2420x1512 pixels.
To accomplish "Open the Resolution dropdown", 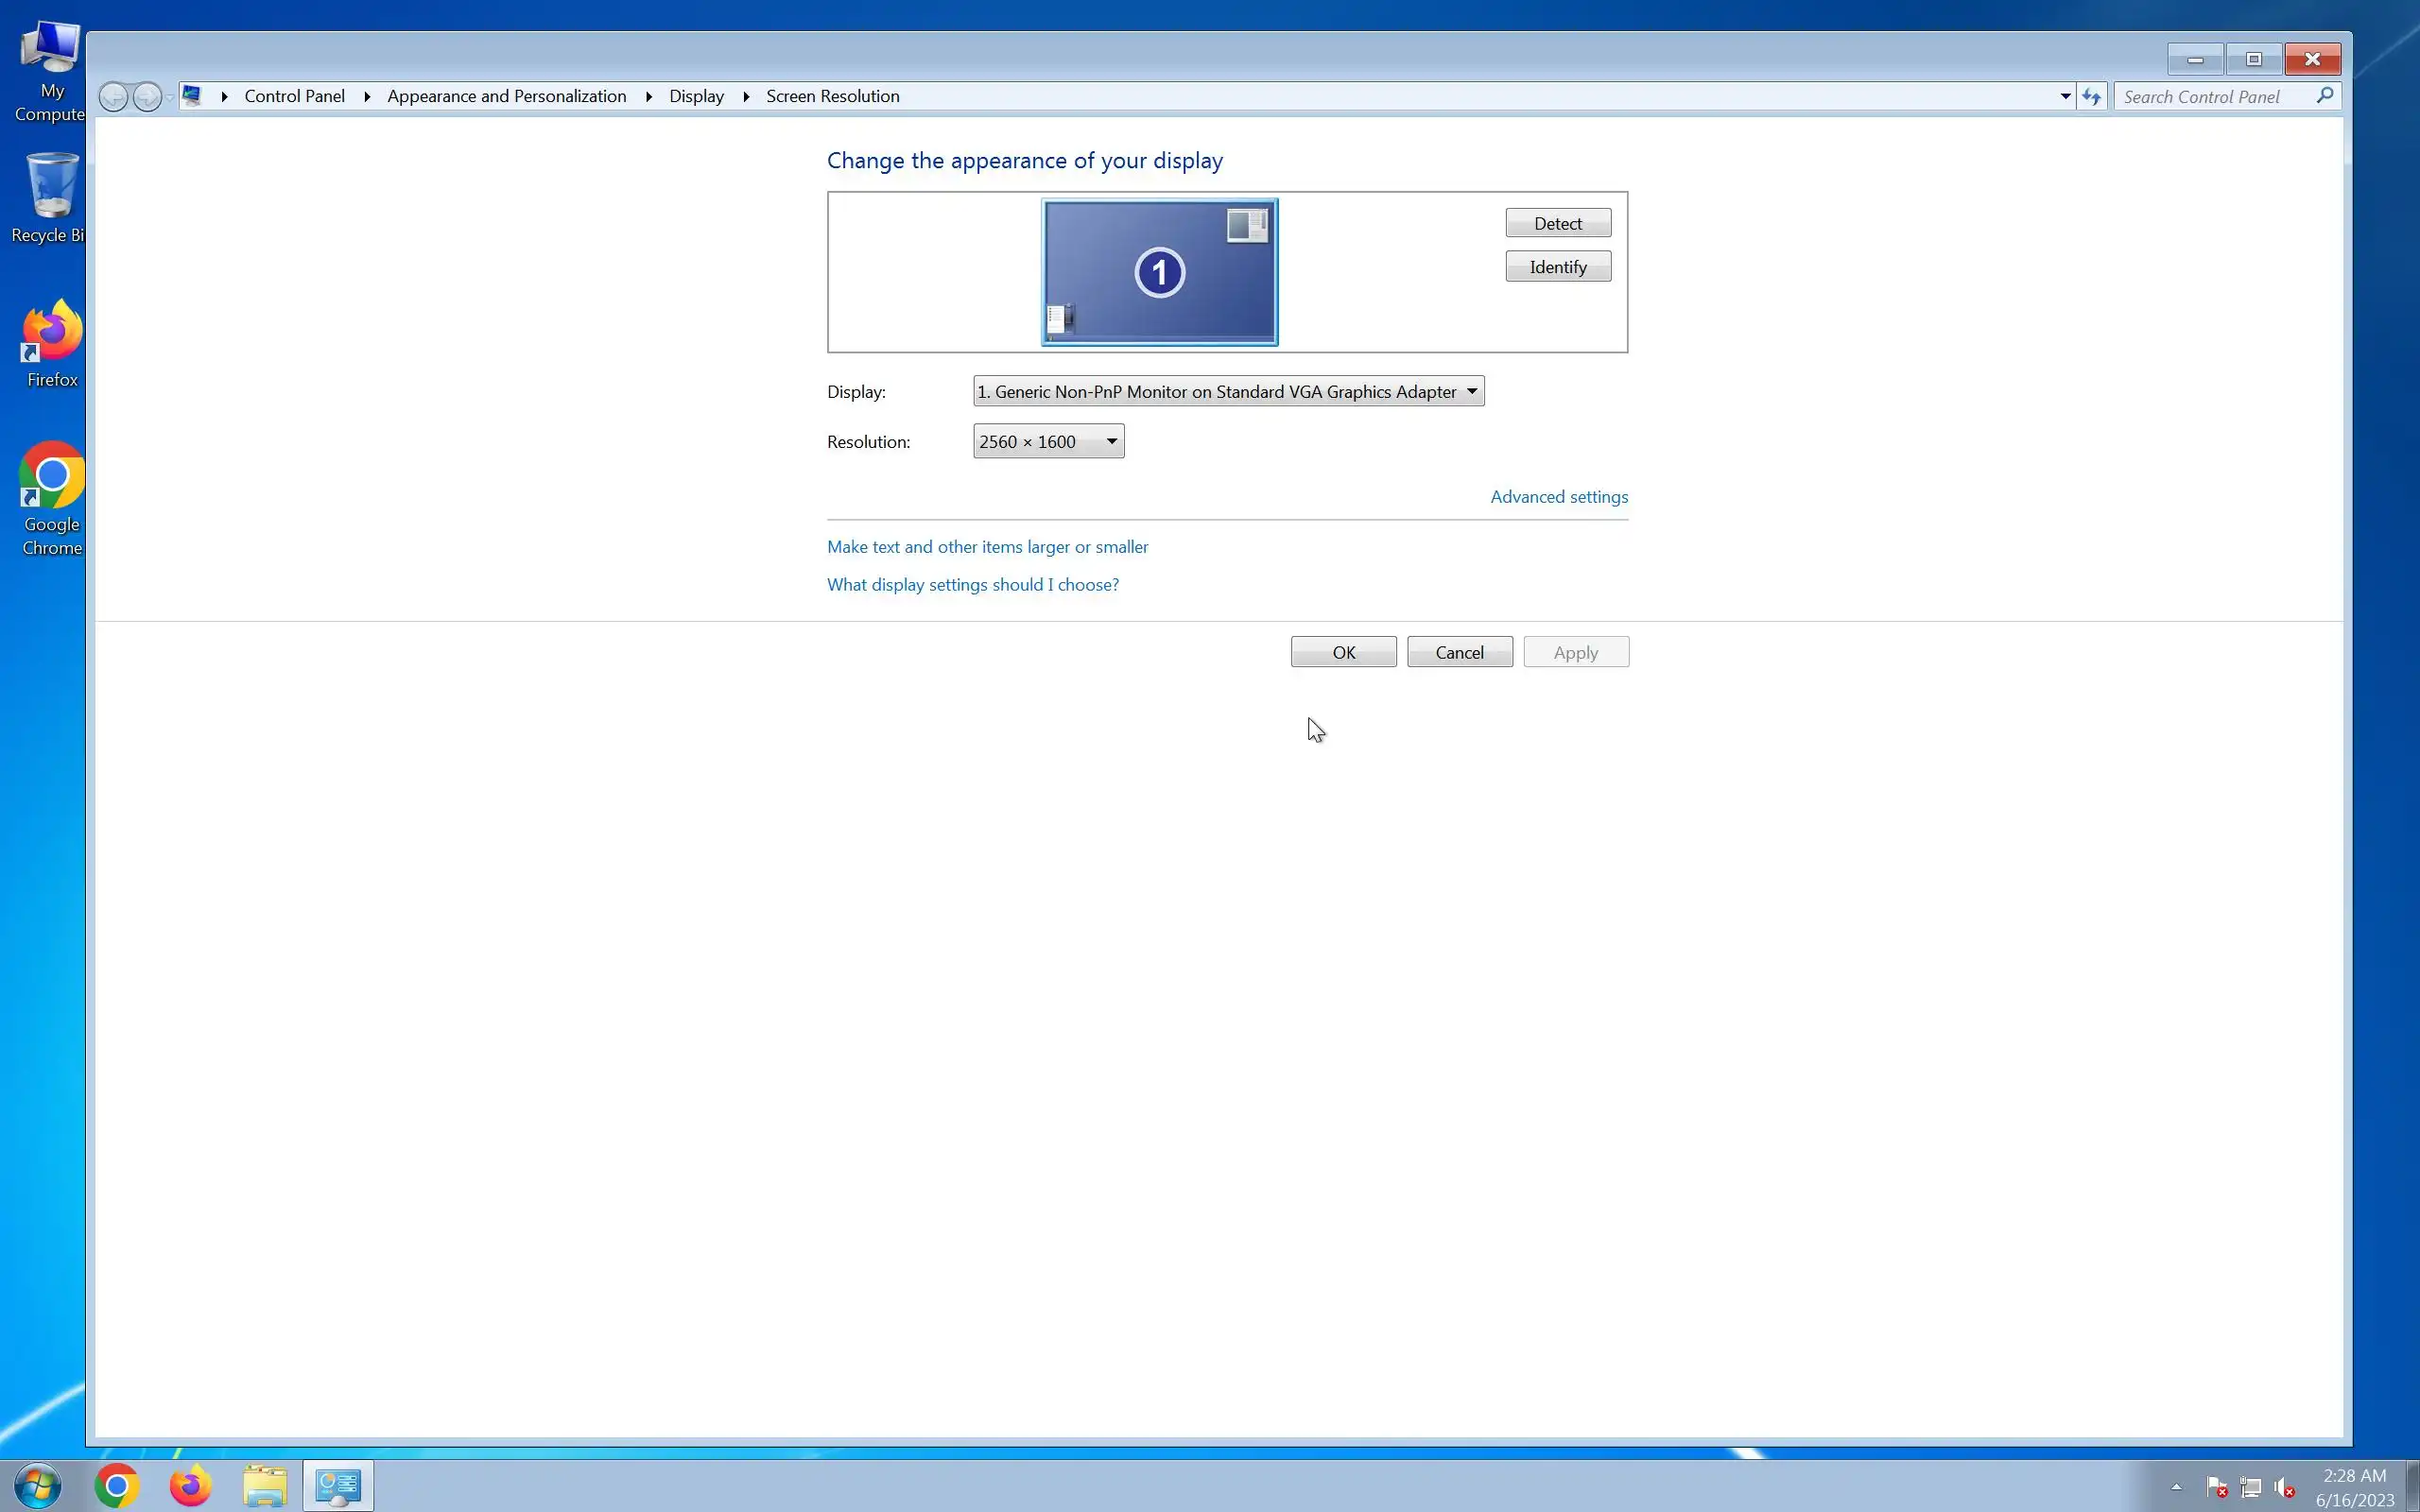I will tap(1048, 441).
